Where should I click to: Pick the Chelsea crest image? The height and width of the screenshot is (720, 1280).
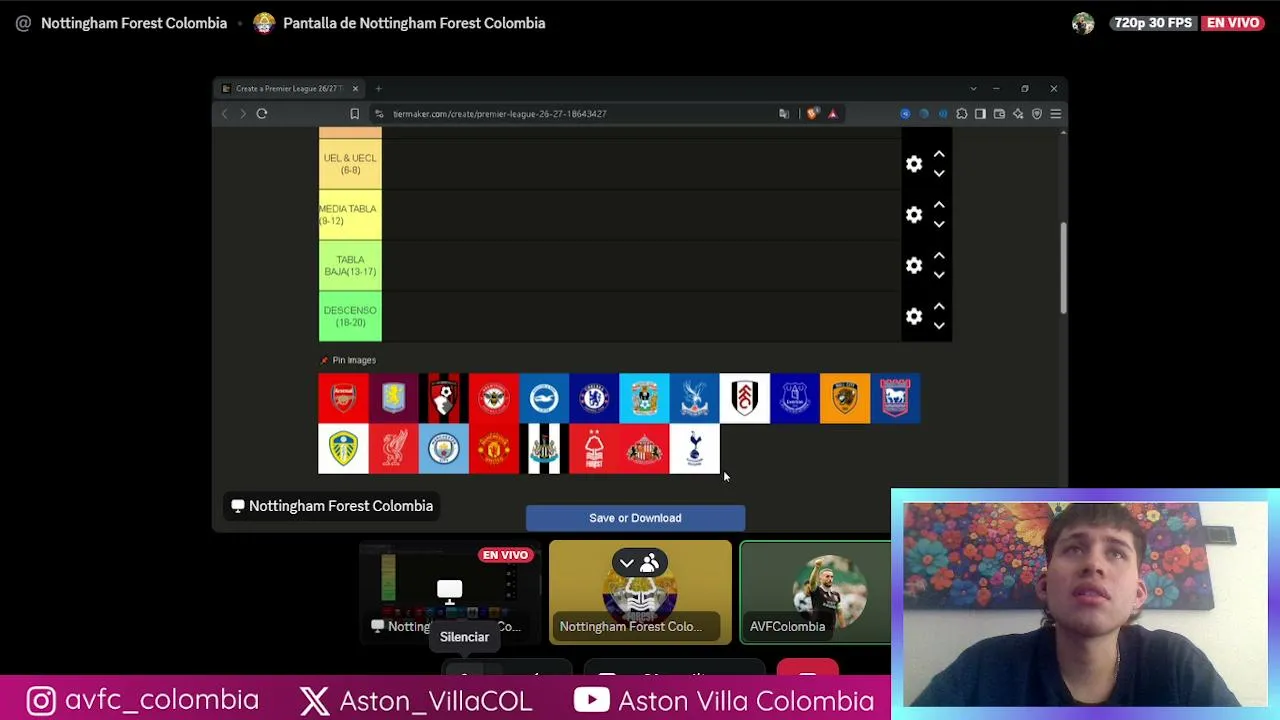(594, 398)
